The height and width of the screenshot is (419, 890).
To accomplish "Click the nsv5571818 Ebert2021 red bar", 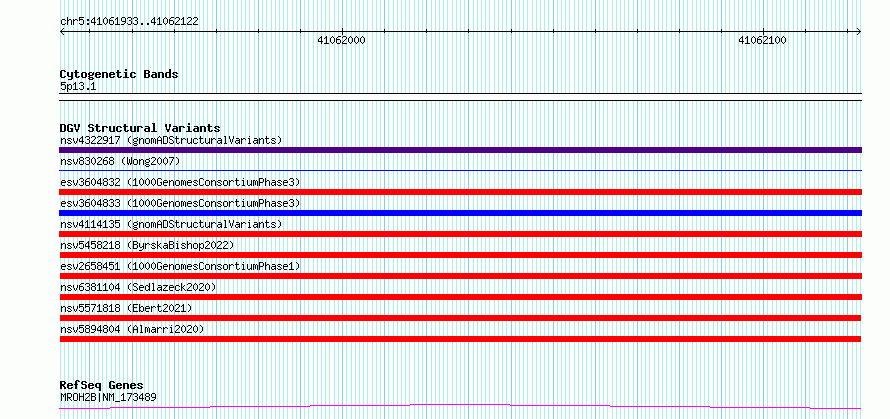I will point(460,318).
